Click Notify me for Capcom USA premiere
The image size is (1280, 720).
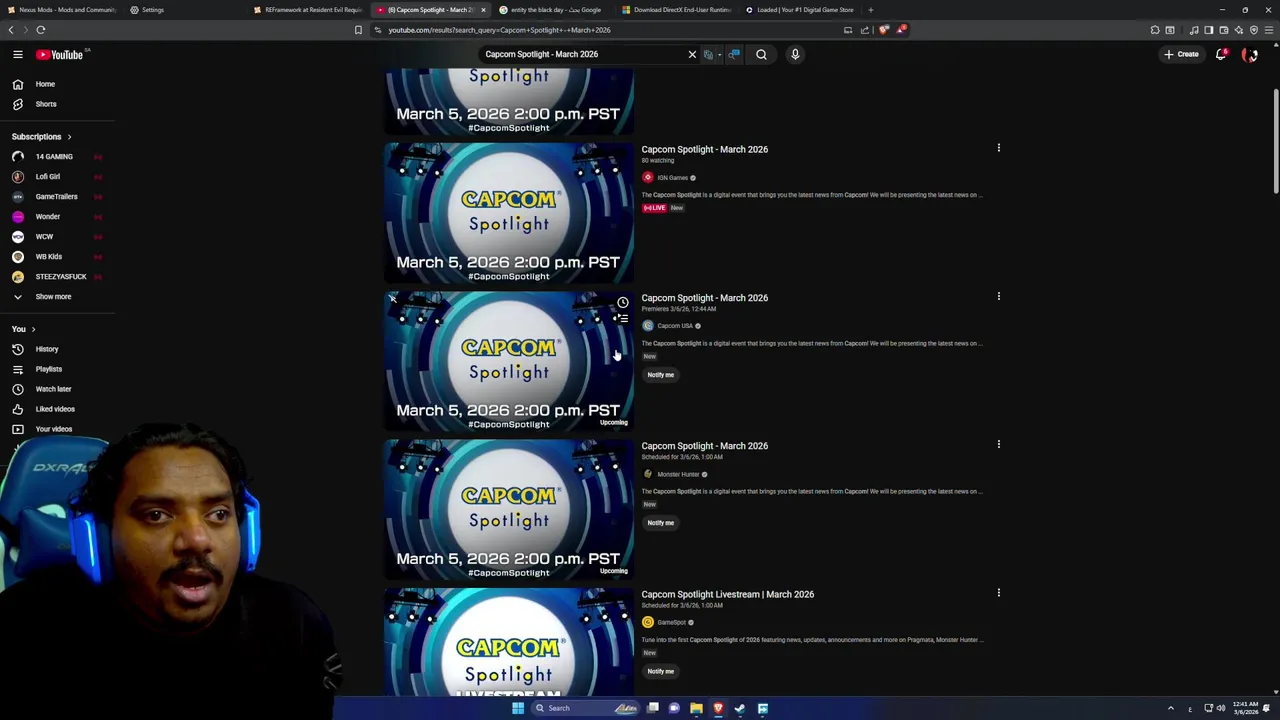point(660,375)
